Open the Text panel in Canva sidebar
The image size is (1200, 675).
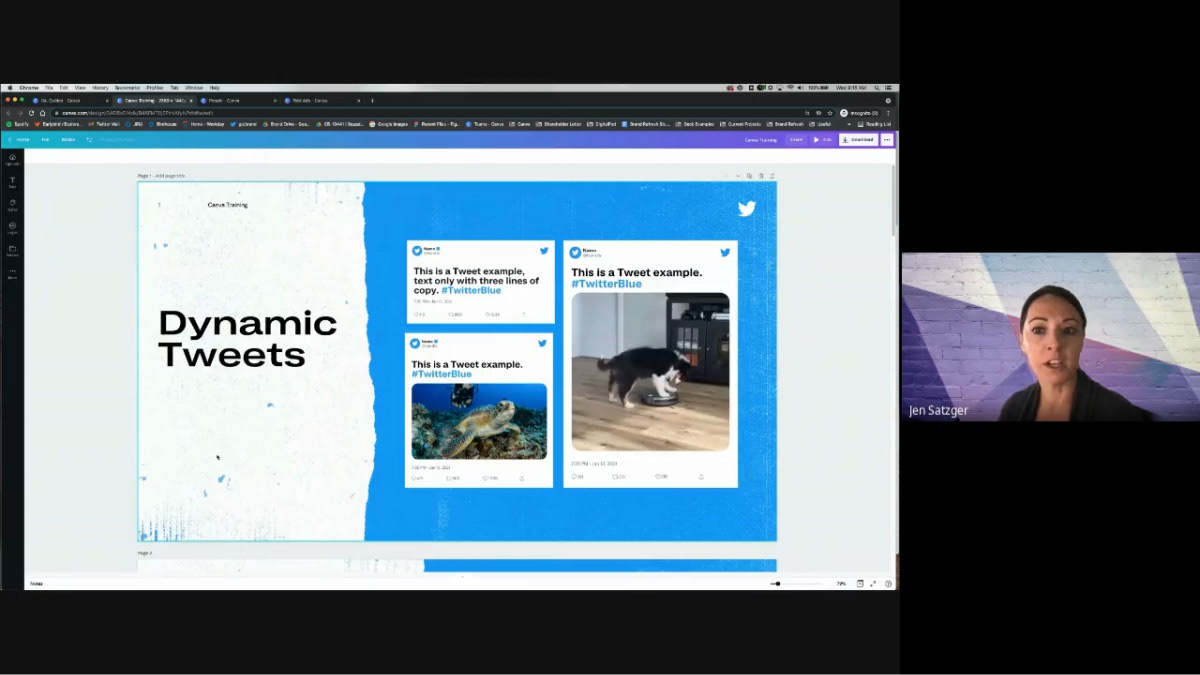click(x=12, y=182)
